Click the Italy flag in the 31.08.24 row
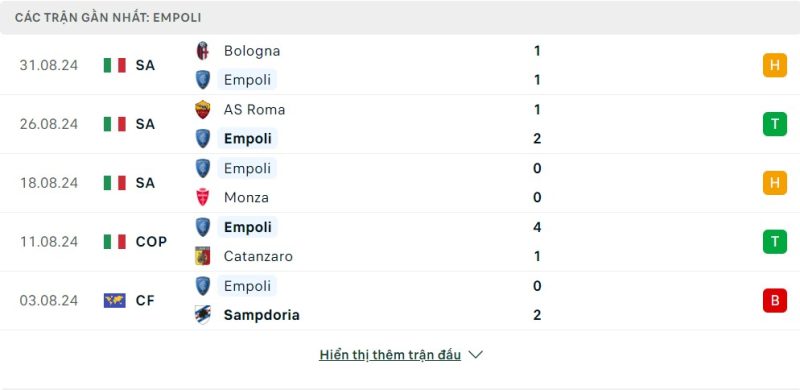The height and width of the screenshot is (390, 800). coord(115,65)
